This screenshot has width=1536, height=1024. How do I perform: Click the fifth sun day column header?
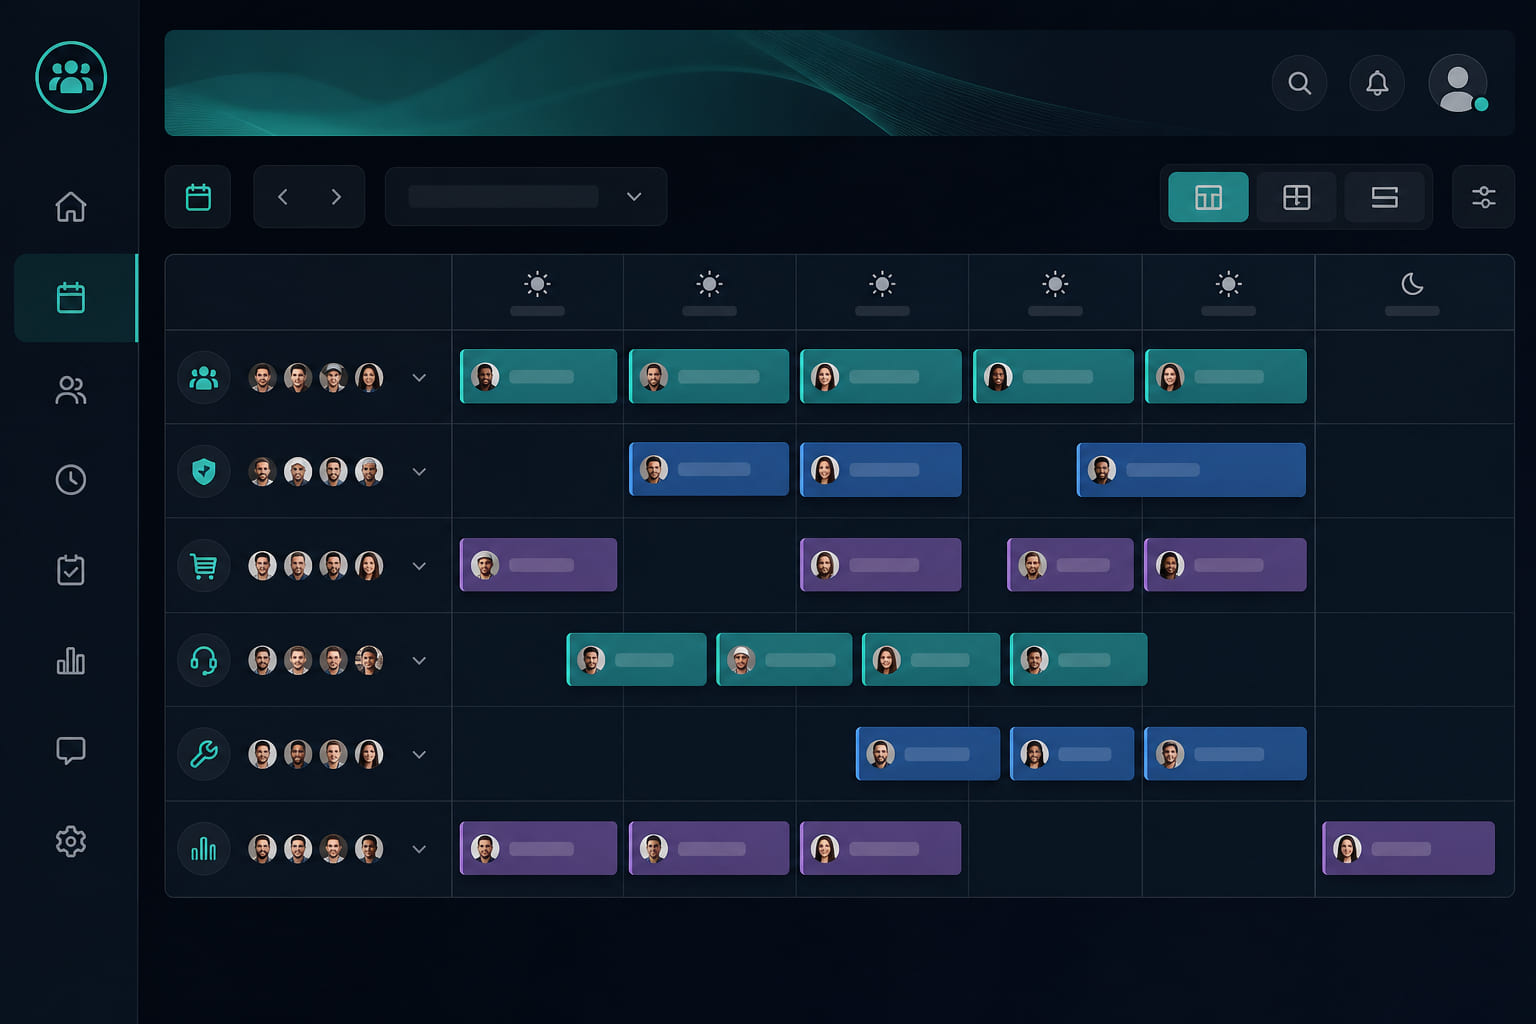tap(1228, 292)
